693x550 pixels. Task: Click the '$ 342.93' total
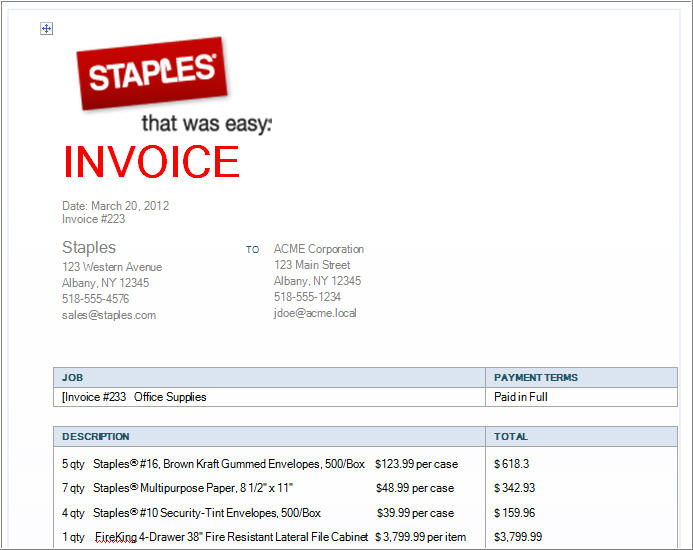[514, 488]
